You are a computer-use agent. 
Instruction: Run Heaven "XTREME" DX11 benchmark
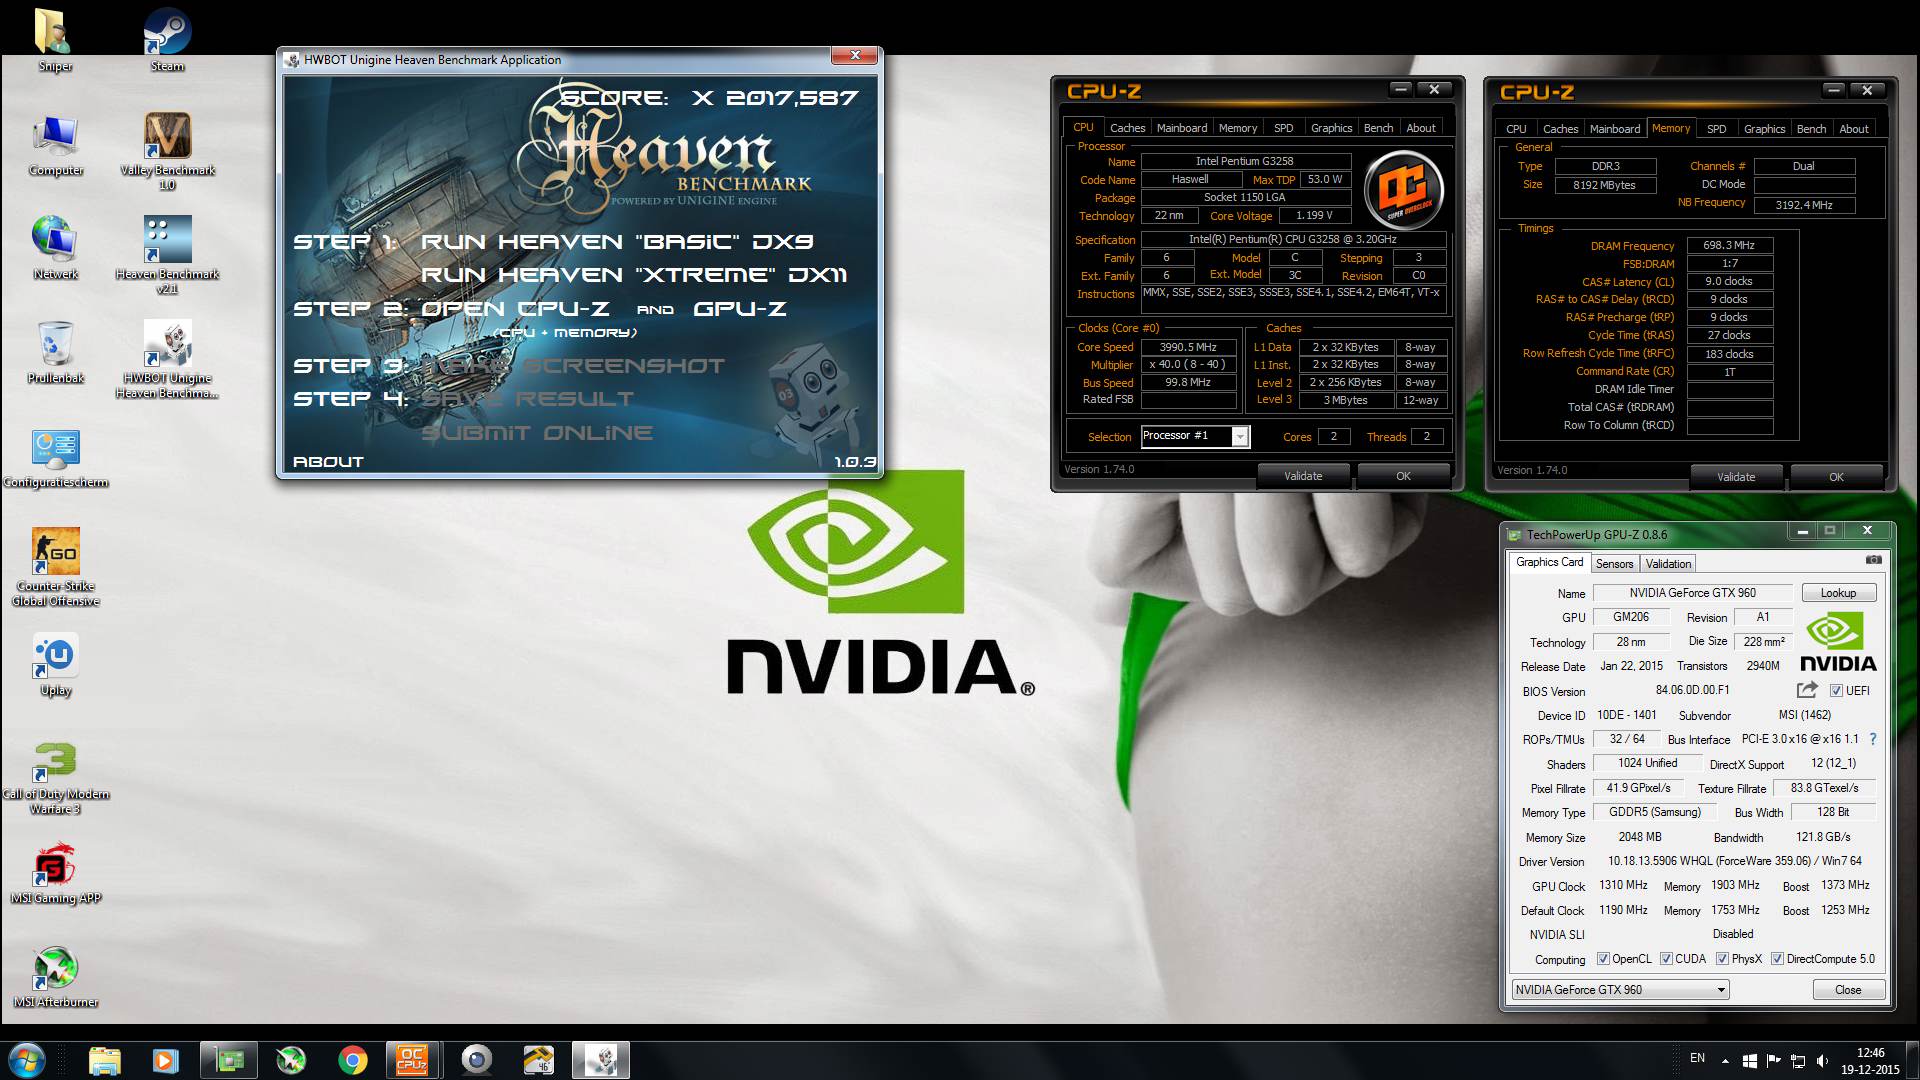pyautogui.click(x=633, y=275)
